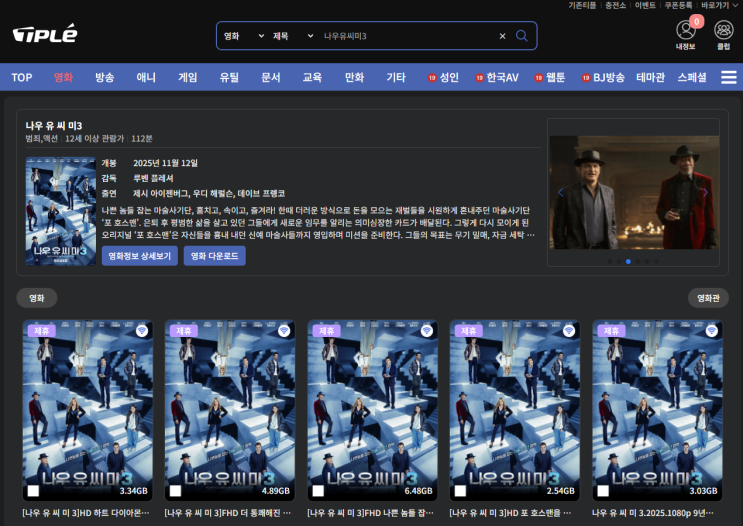
Task: Select the active blue carousel dot
Action: click(x=628, y=262)
